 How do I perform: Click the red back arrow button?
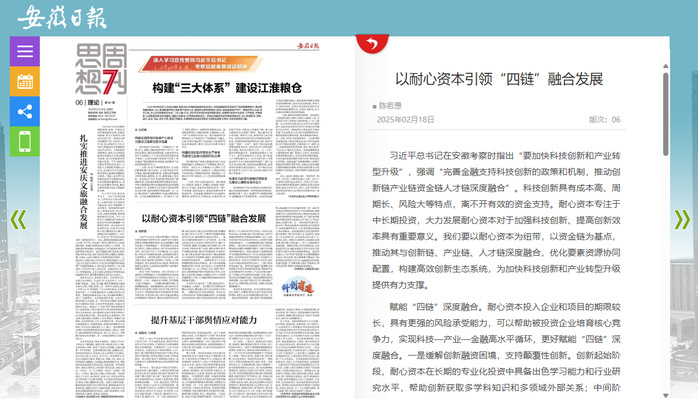[x=372, y=44]
